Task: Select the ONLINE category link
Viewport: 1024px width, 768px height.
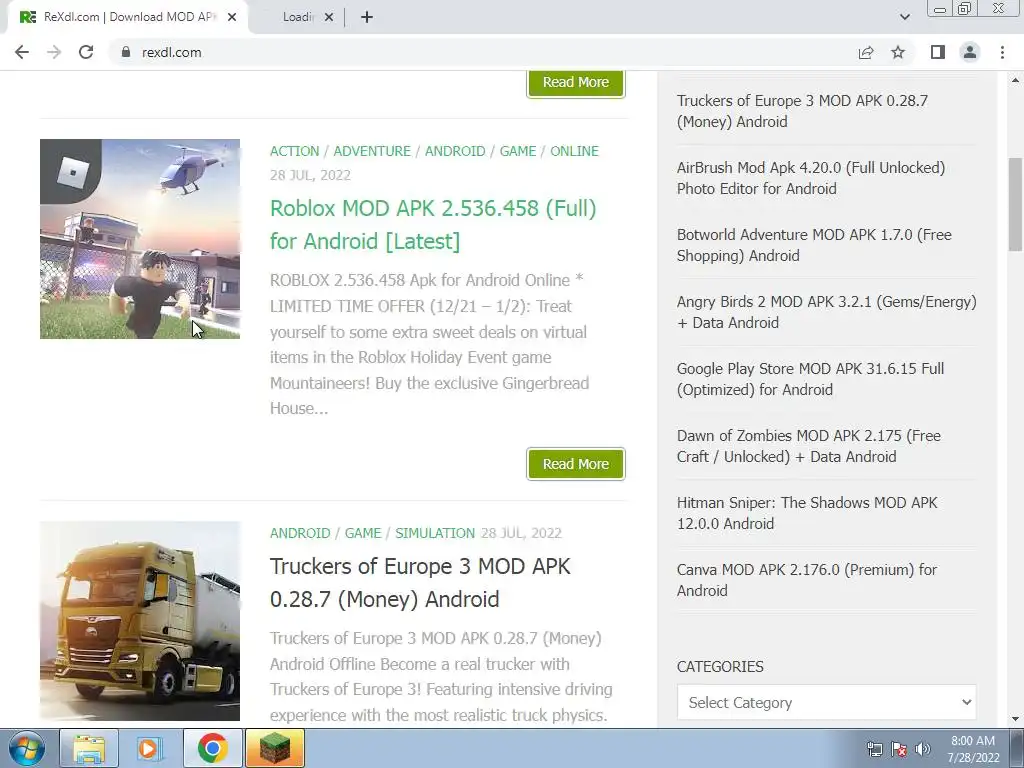Action: click(x=574, y=151)
